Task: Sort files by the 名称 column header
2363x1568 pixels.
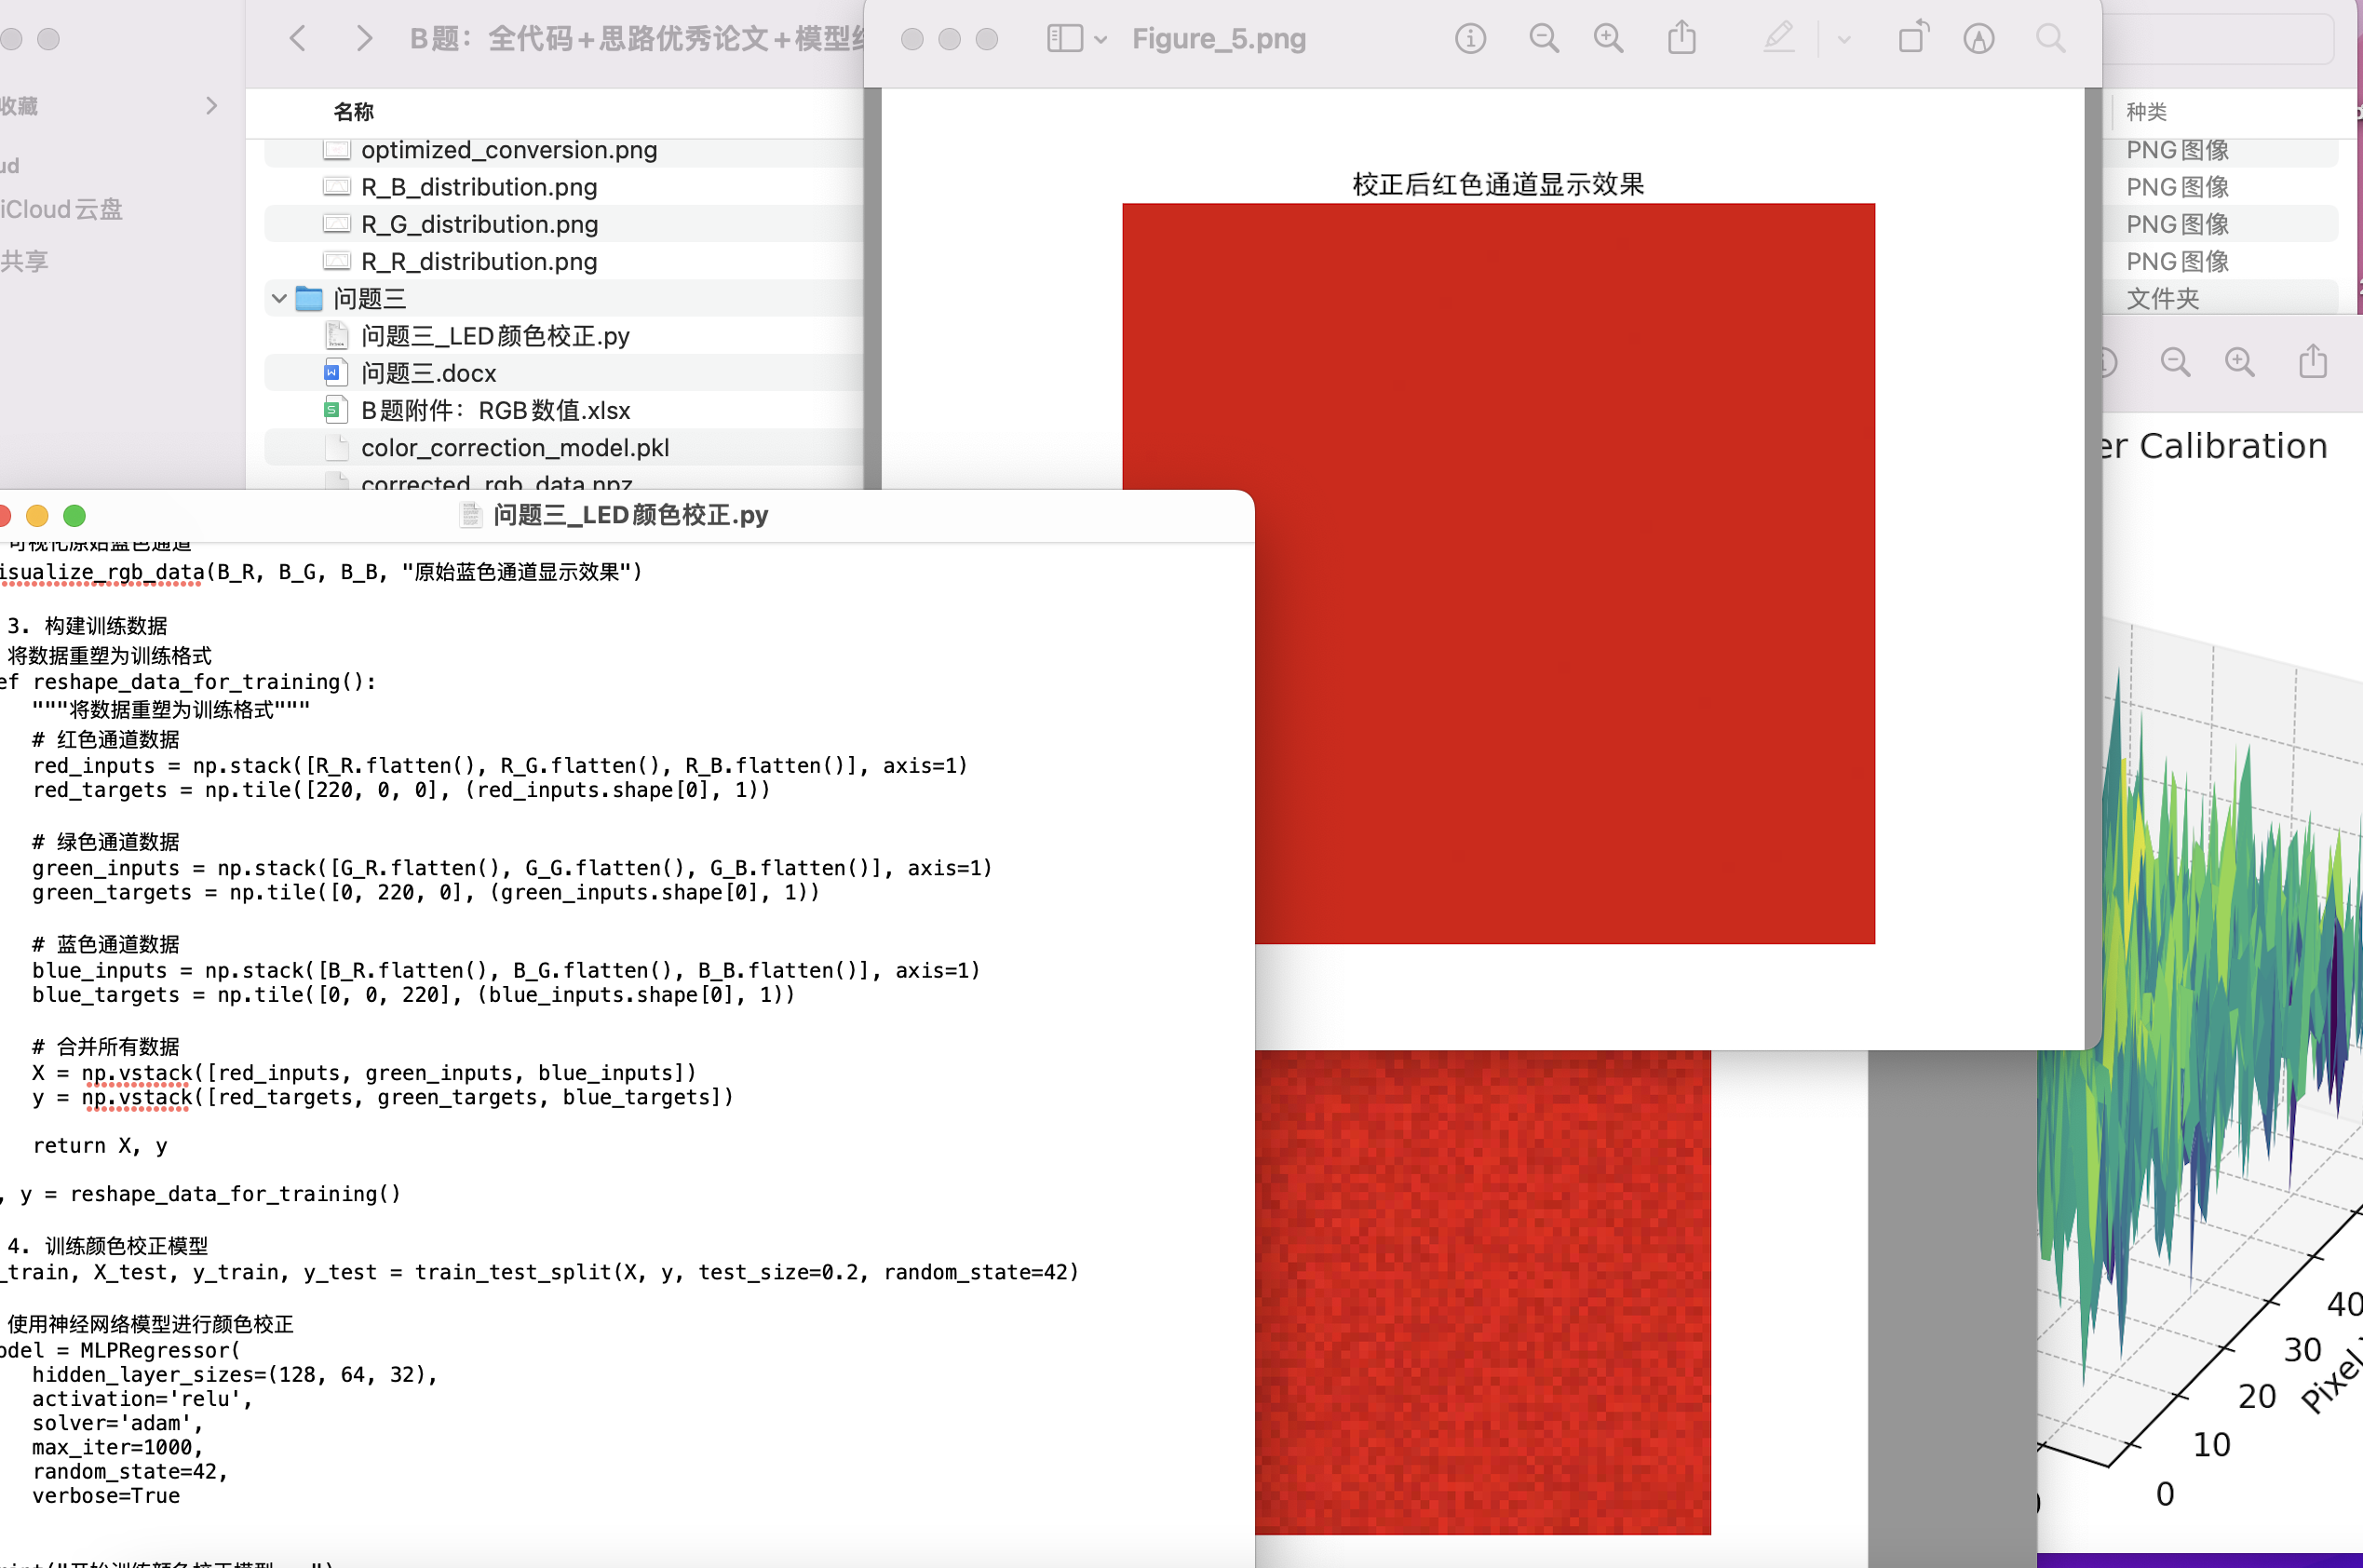Action: (x=353, y=112)
